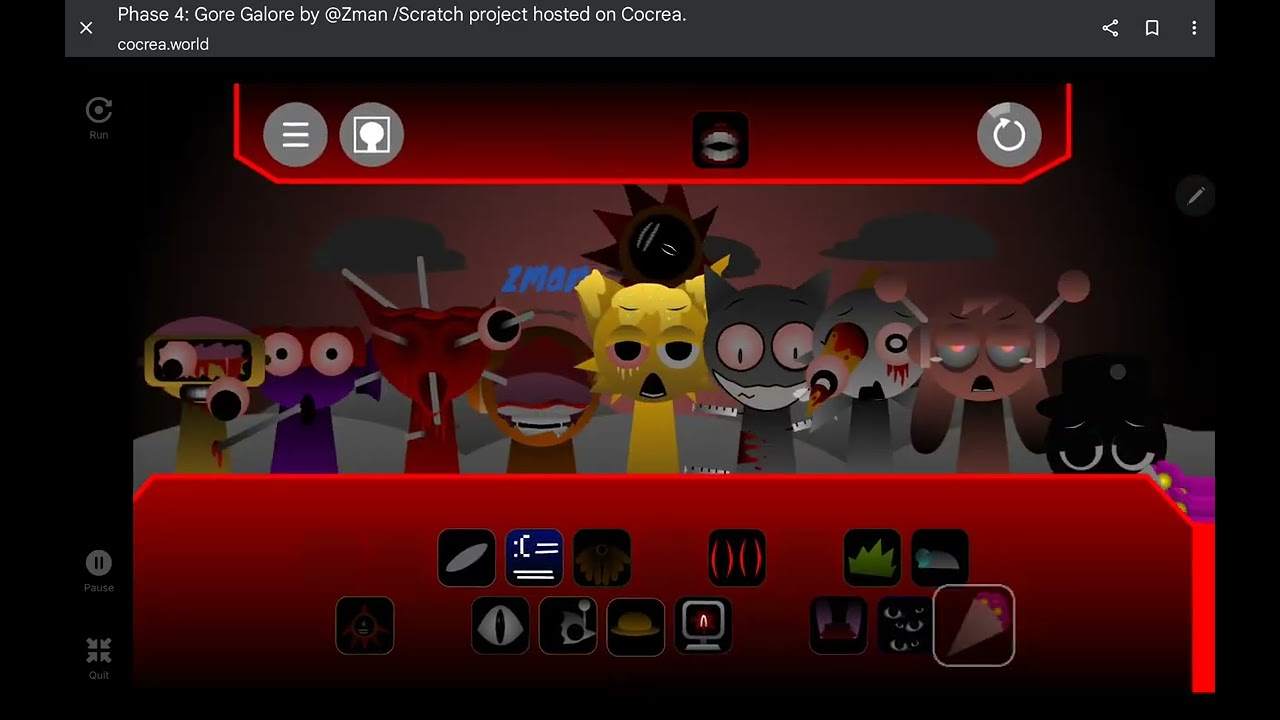Select the highlighted flower bouquet cone icon
The height and width of the screenshot is (720, 1280).
(x=974, y=626)
